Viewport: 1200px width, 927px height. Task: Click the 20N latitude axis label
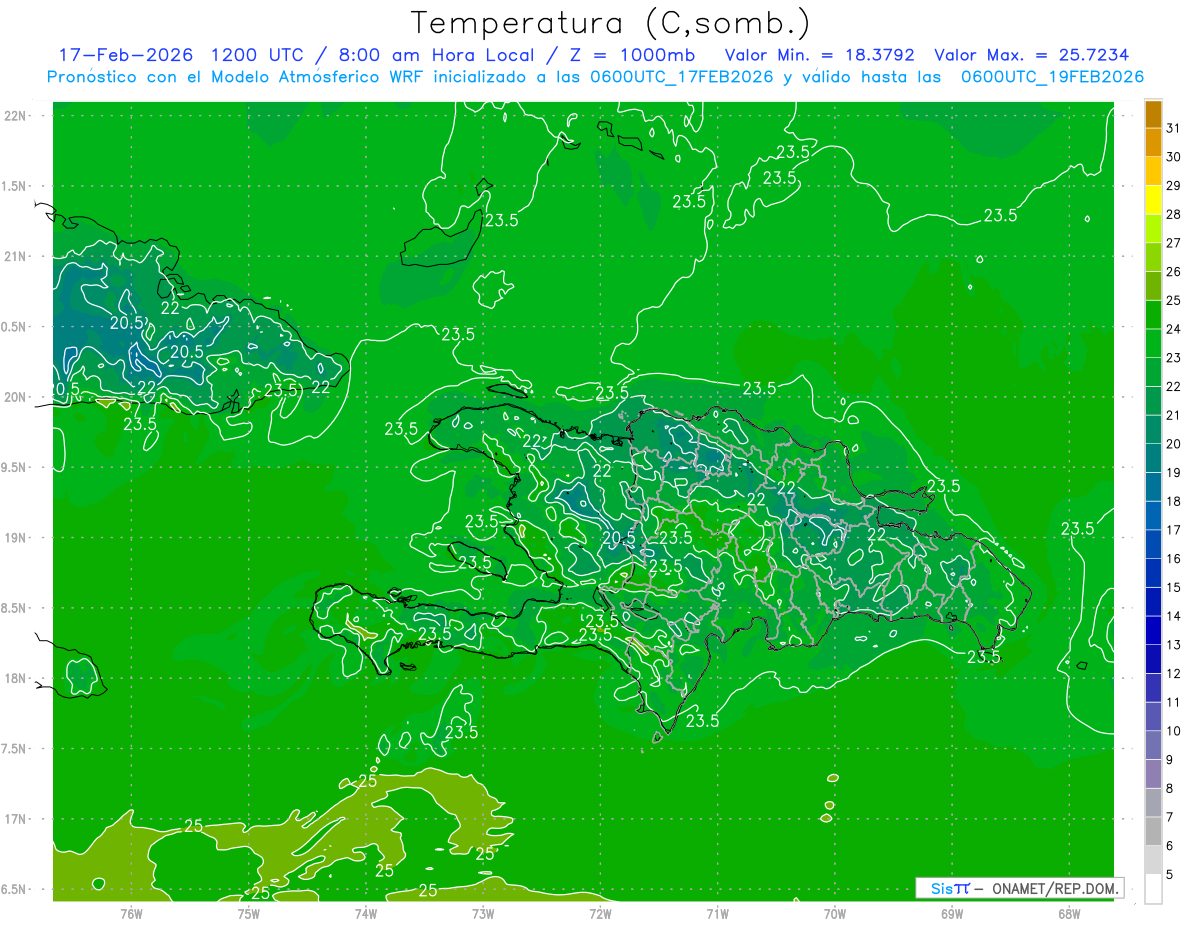(16, 398)
